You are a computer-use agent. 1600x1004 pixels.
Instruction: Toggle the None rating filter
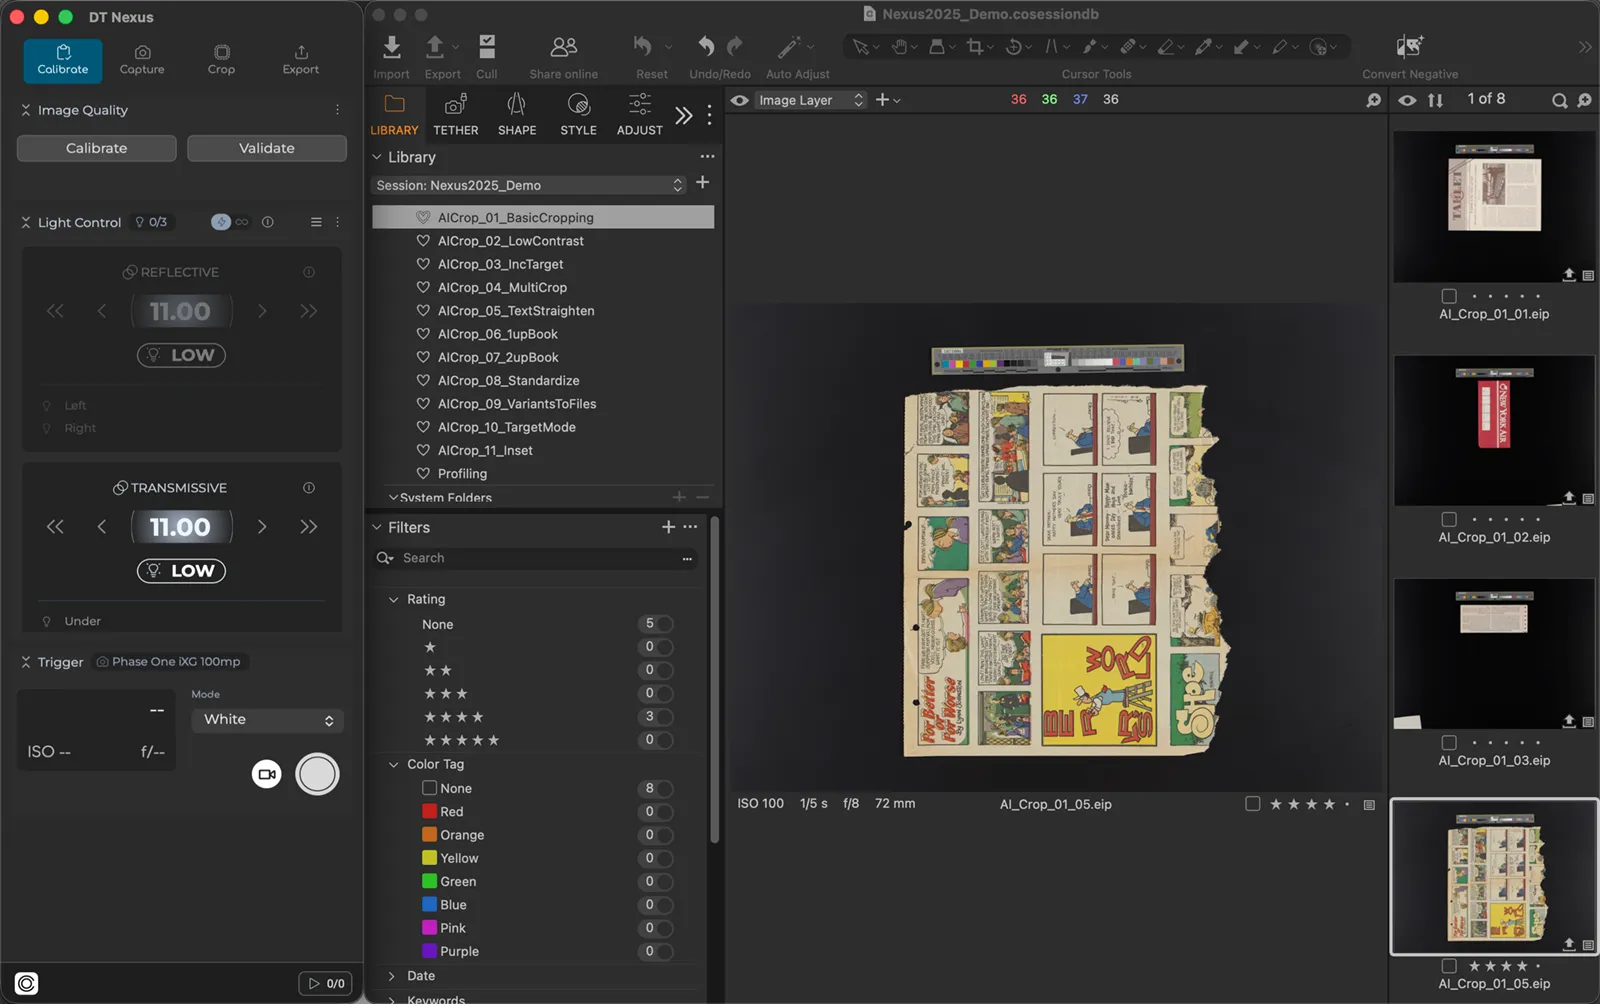(x=659, y=624)
